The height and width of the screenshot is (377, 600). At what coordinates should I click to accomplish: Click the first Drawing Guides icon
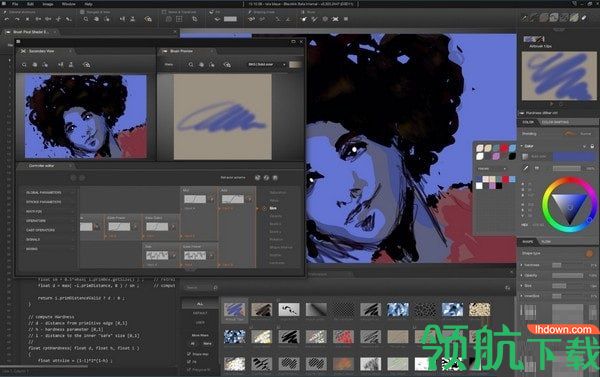point(251,19)
